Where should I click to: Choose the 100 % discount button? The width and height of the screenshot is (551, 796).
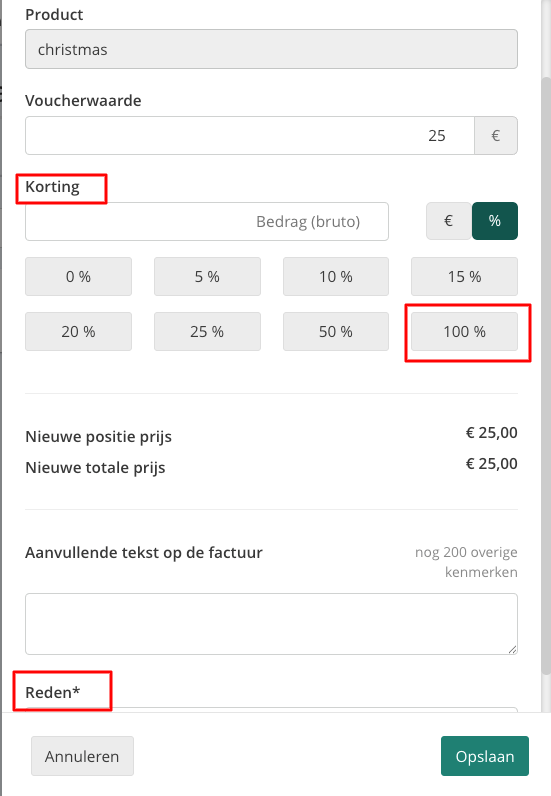pos(464,331)
